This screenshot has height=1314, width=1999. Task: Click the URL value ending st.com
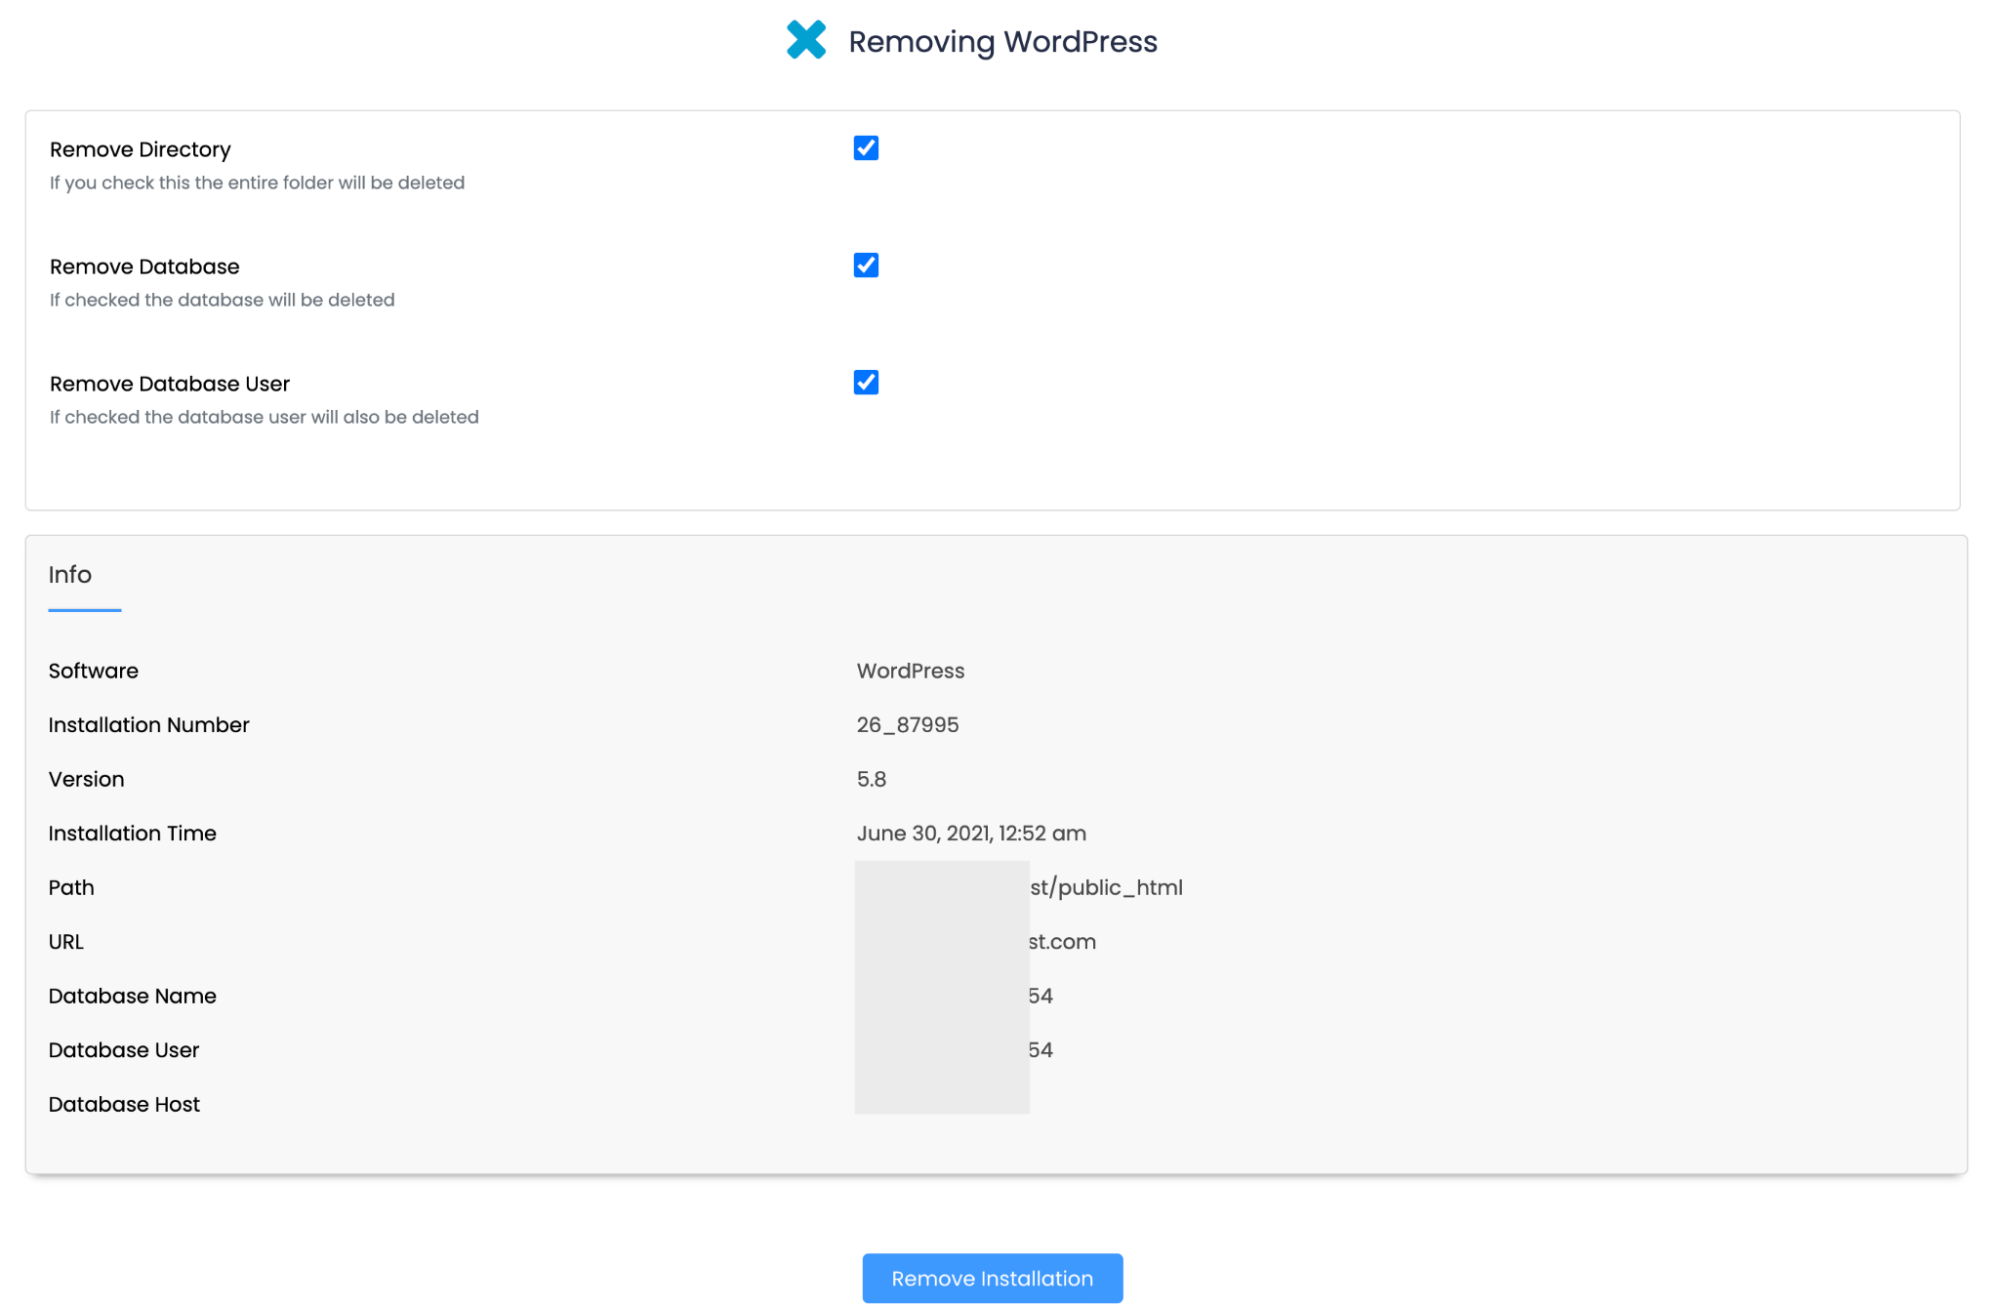pyautogui.click(x=1062, y=941)
